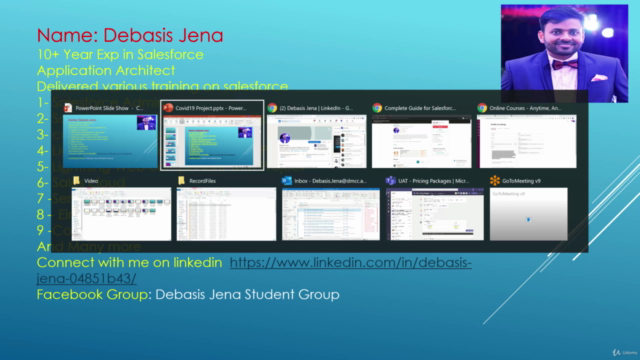Click 'Connect with me on linkedin' text
Screen dimensions: 640x360
pyautogui.click(x=129, y=262)
